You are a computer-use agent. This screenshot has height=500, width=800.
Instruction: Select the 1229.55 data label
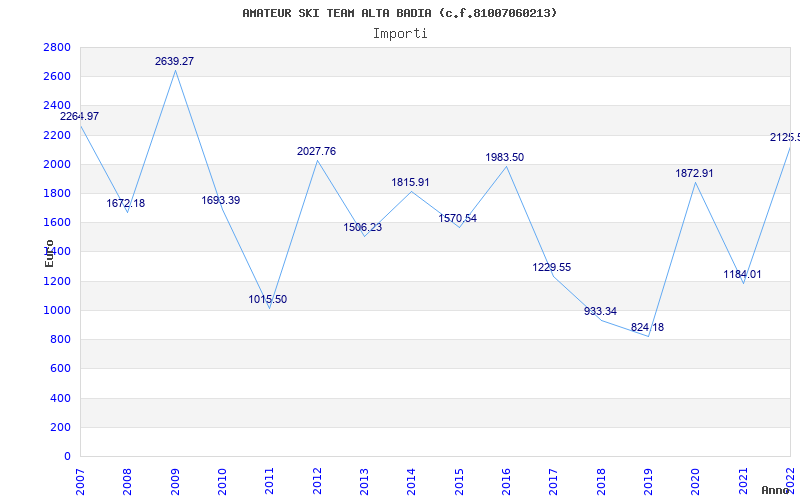click(552, 267)
